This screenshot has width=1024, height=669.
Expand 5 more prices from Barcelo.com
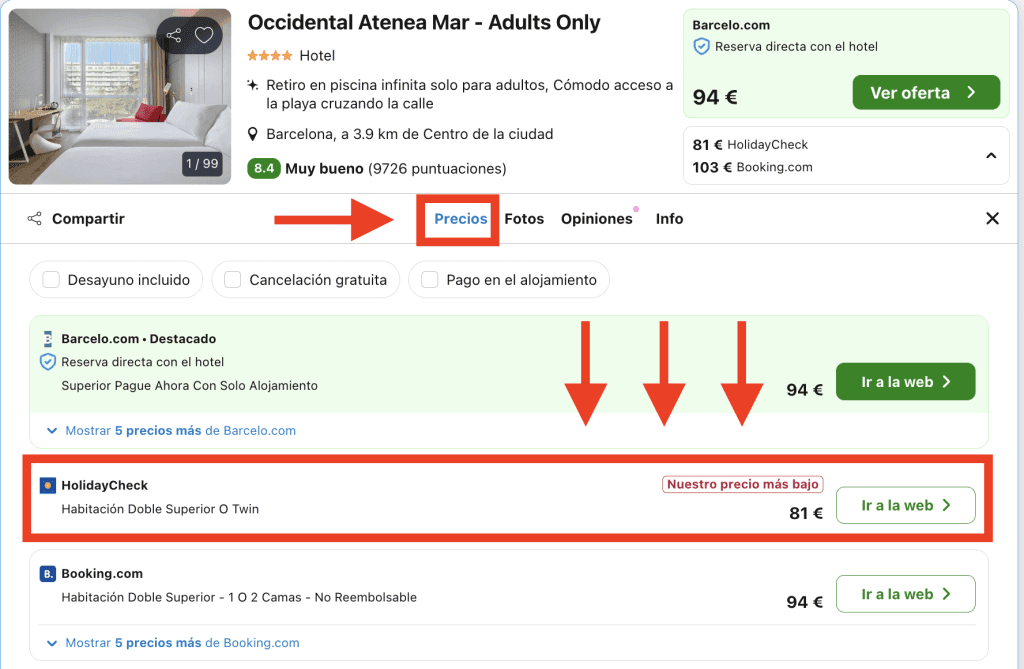(x=180, y=431)
